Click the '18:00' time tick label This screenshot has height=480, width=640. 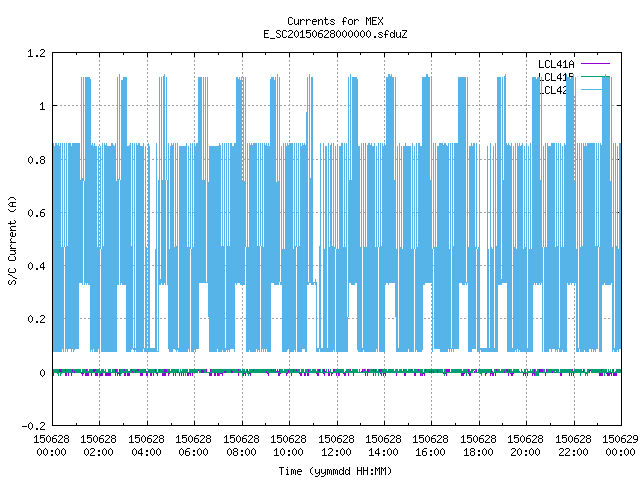[478, 452]
